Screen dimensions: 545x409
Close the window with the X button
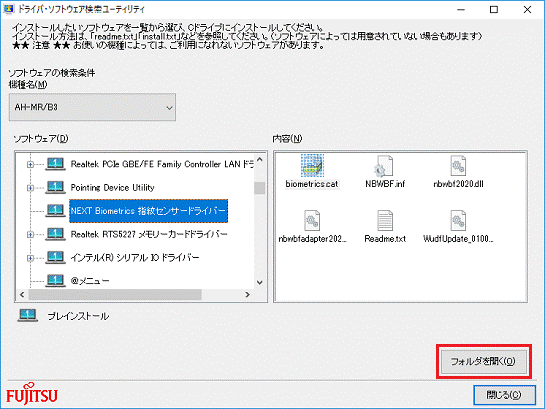click(527, 9)
